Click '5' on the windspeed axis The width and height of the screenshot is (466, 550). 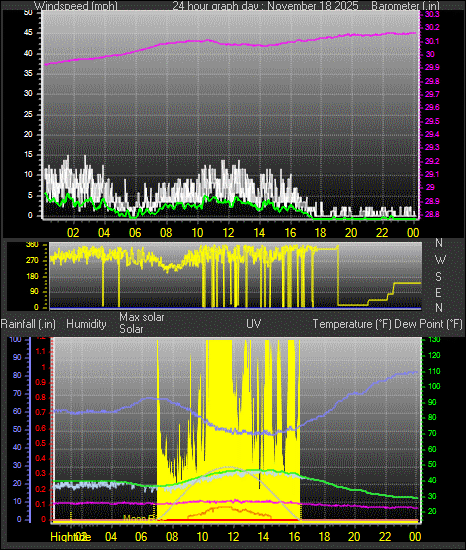[x=30, y=195]
